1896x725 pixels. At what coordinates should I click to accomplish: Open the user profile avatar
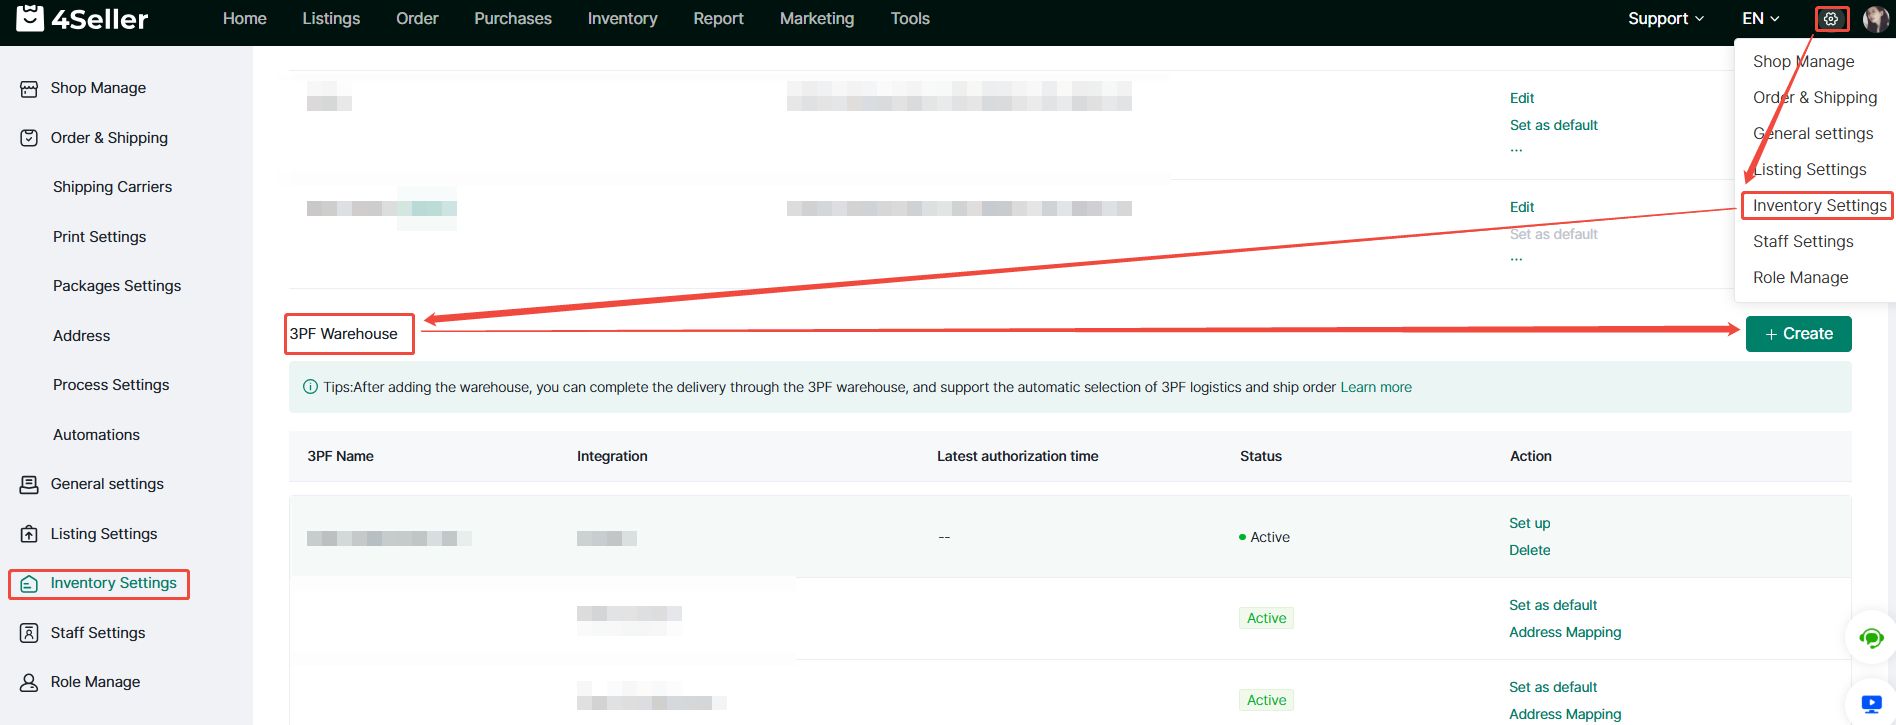click(x=1875, y=19)
